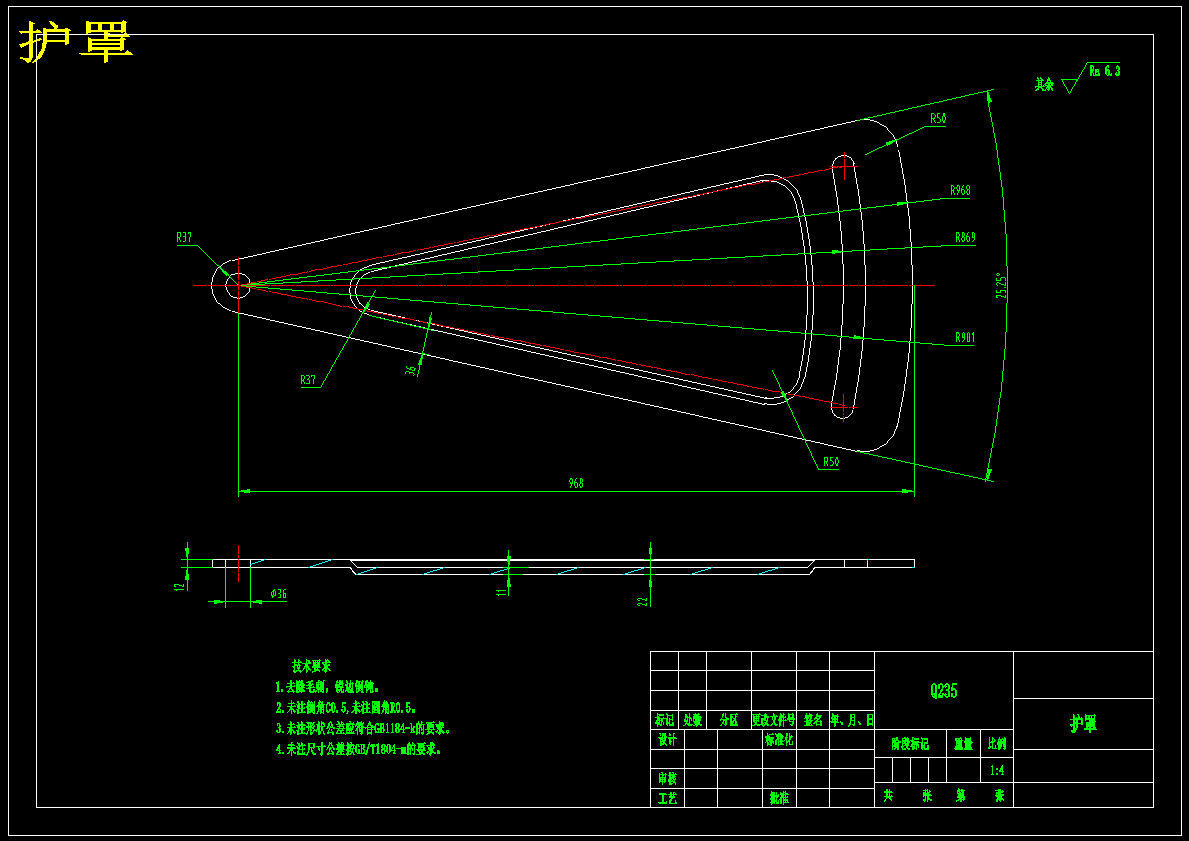The image size is (1189, 841).
Task: Click the 签名 title block cell
Action: (x=813, y=720)
